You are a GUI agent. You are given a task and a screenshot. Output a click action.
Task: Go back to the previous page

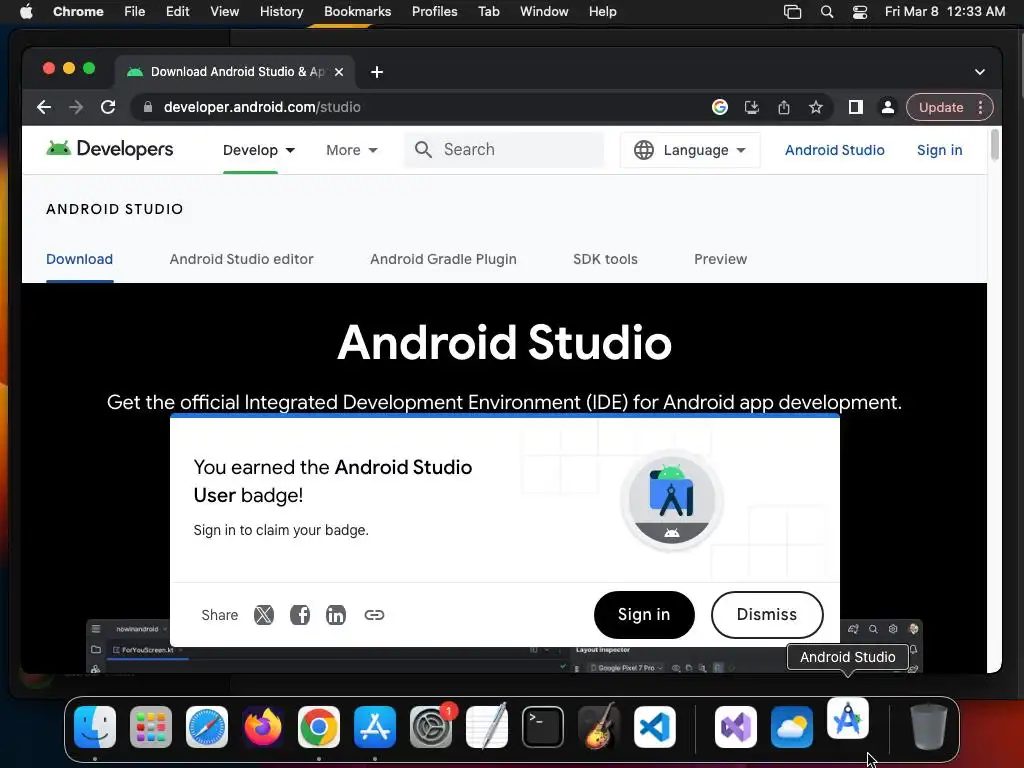44,107
